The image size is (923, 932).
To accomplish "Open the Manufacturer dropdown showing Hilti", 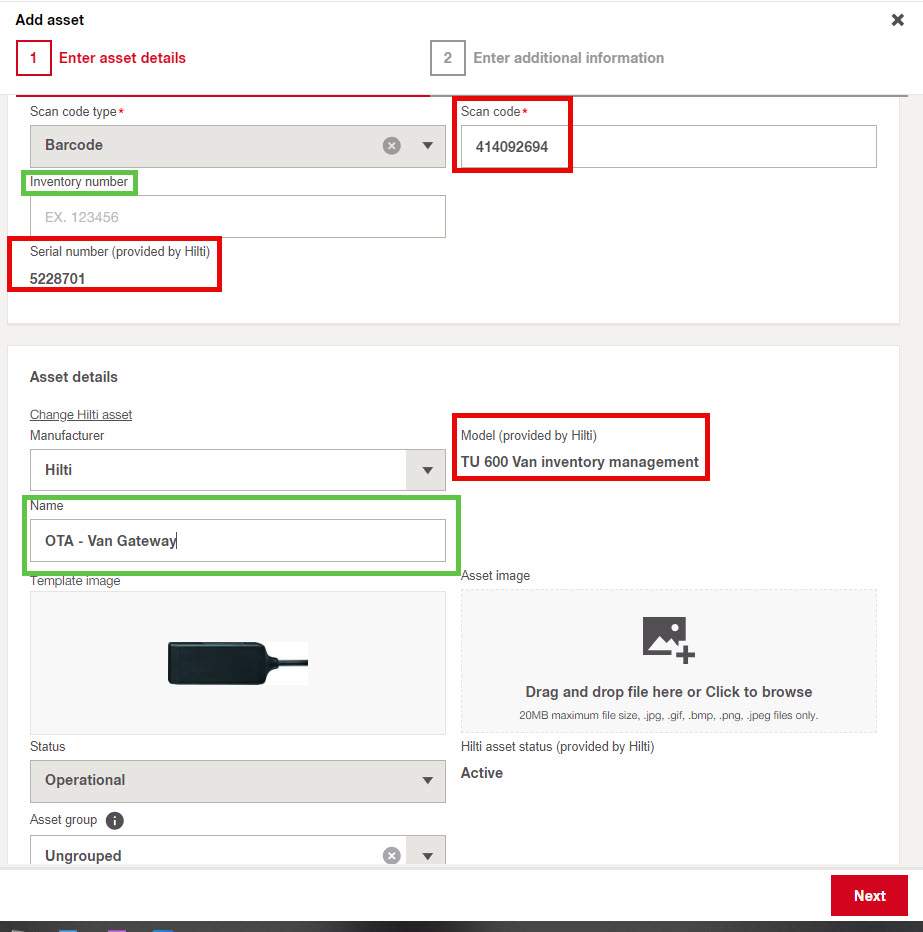I will pyautogui.click(x=237, y=470).
